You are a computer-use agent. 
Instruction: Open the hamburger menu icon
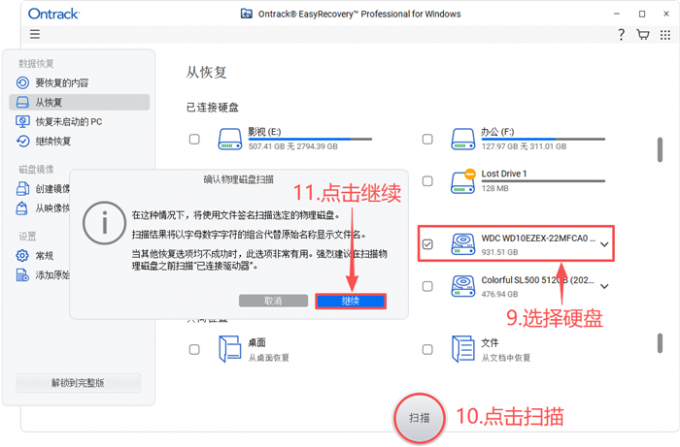35,34
